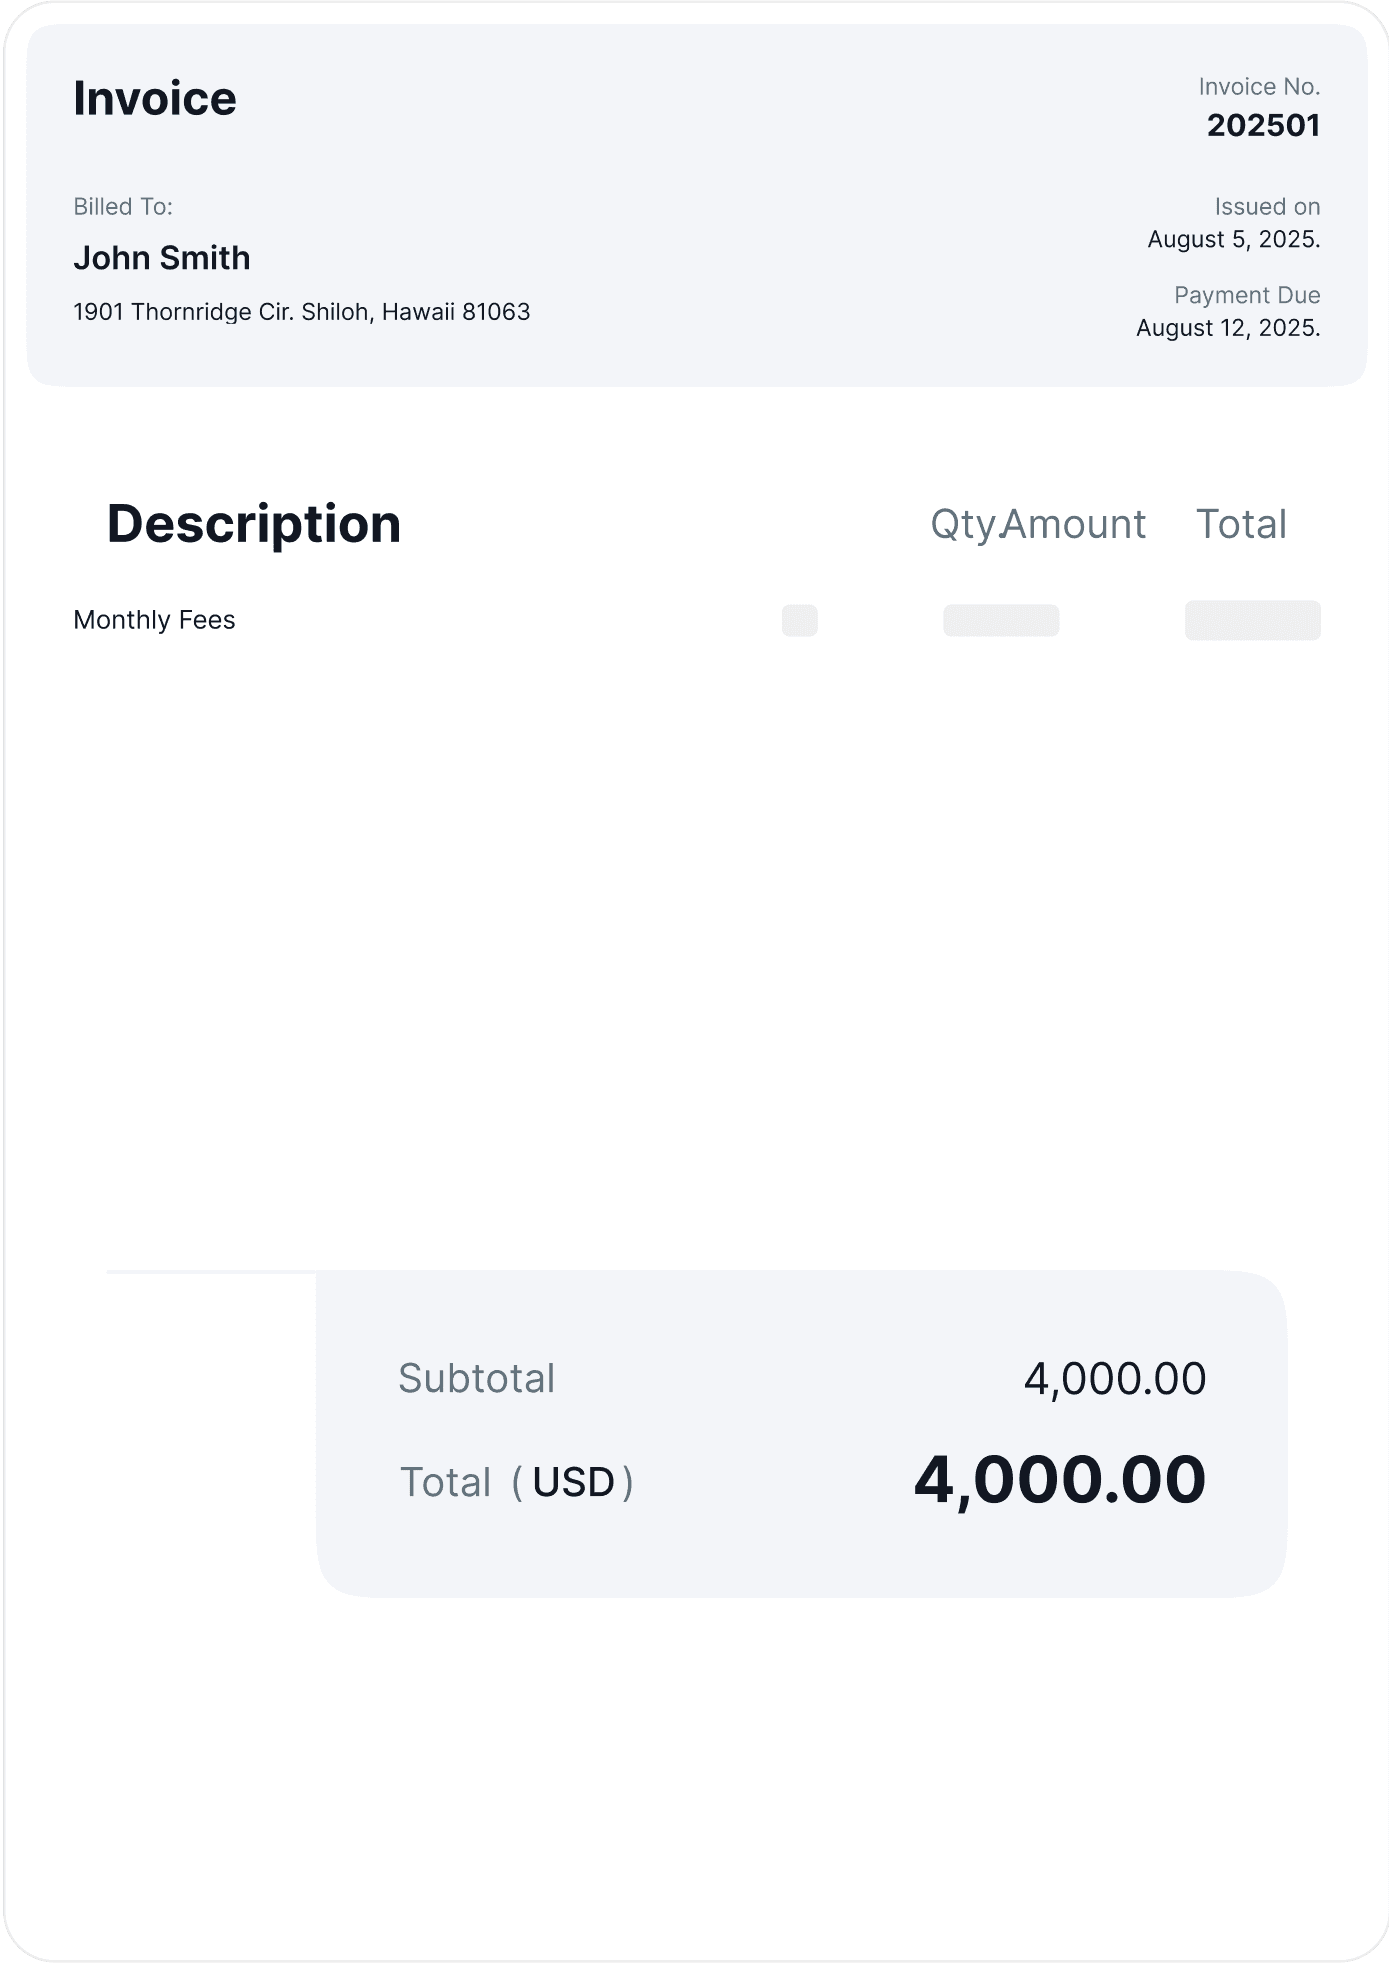1389x1963 pixels.
Task: Click the Qty column header
Action: (963, 524)
